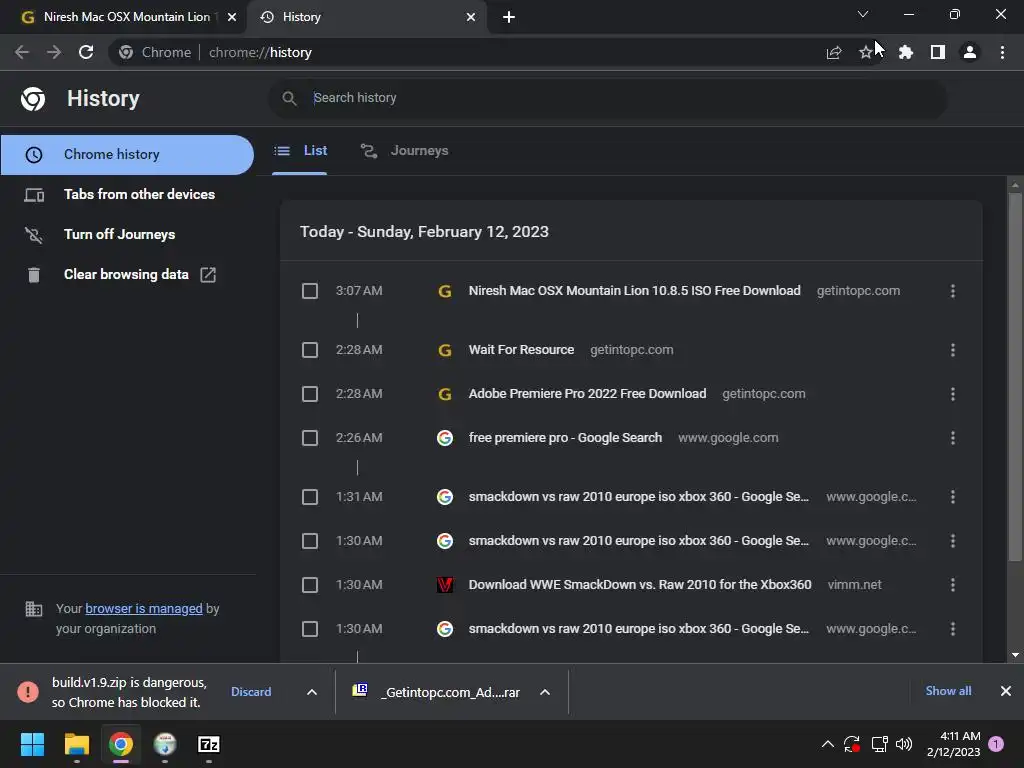This screenshot has height=768, width=1024.
Task: Click the external link icon beside Clear browsing data
Action: tap(208, 274)
